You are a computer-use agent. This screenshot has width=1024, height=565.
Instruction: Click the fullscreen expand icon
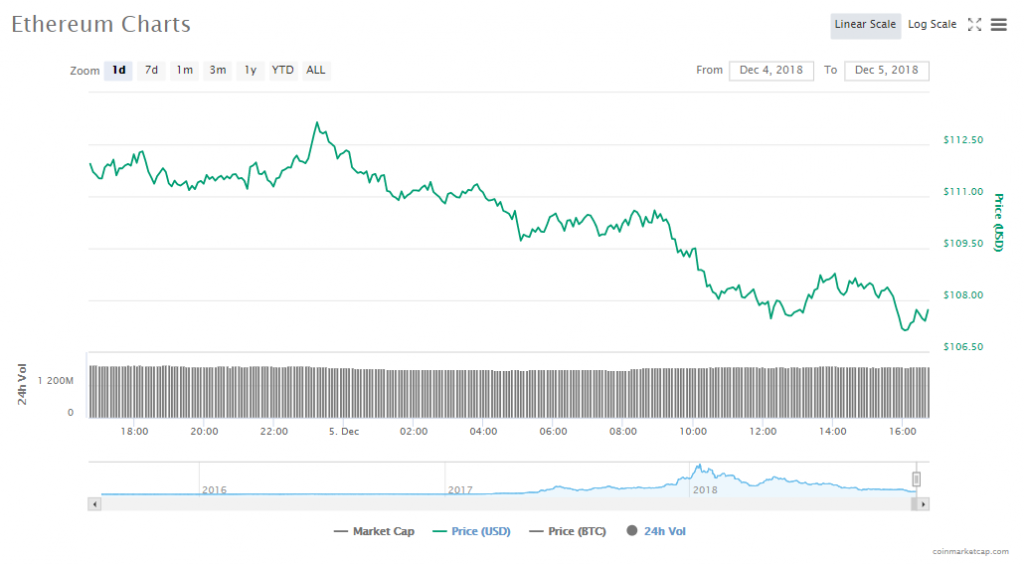coord(974,25)
